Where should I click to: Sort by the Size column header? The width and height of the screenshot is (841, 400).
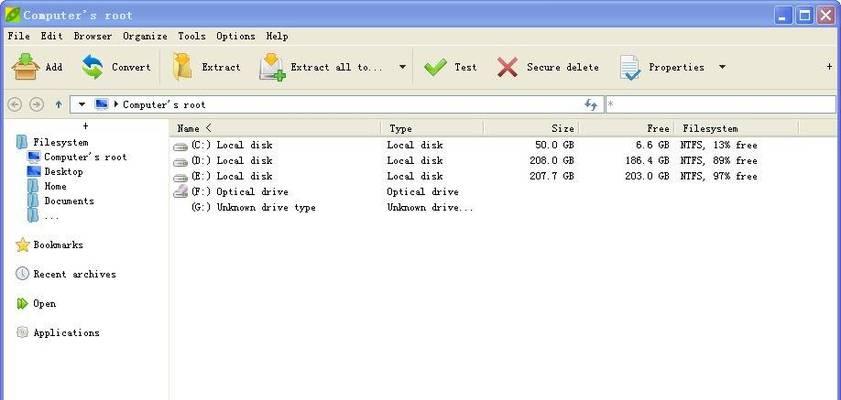pos(532,128)
